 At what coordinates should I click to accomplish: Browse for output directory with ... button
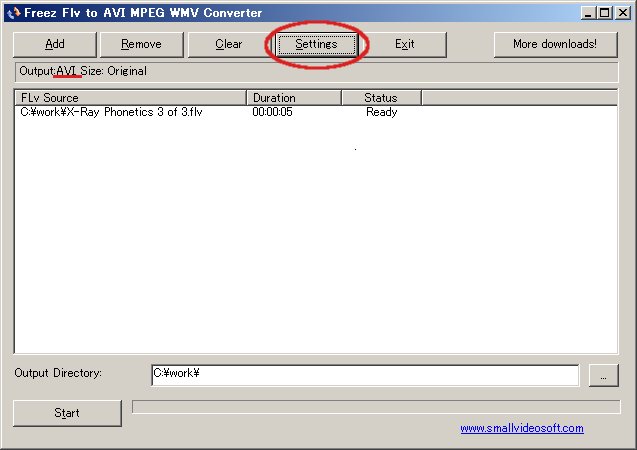pos(603,376)
